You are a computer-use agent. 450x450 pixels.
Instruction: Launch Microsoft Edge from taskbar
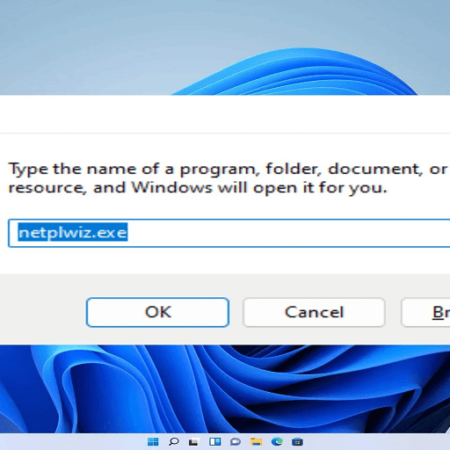[277, 442]
